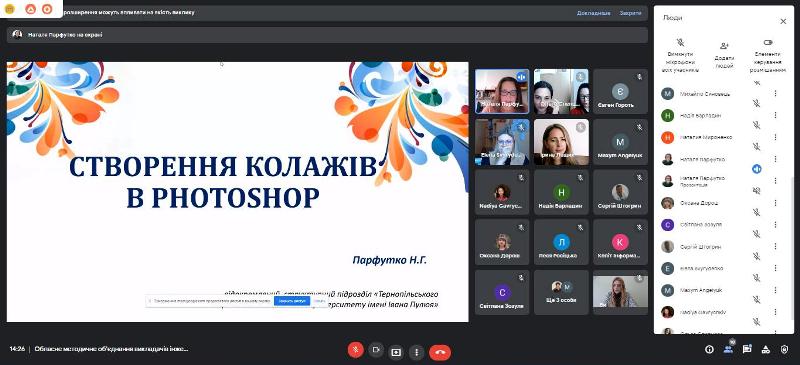The height and width of the screenshot is (365, 800).
Task: Select the Леся Ройкцо tile with Л avatar
Action: tap(561, 242)
